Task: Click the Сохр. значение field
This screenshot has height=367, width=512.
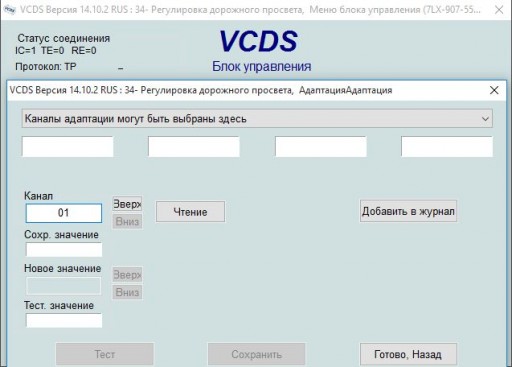Action: pos(64,250)
